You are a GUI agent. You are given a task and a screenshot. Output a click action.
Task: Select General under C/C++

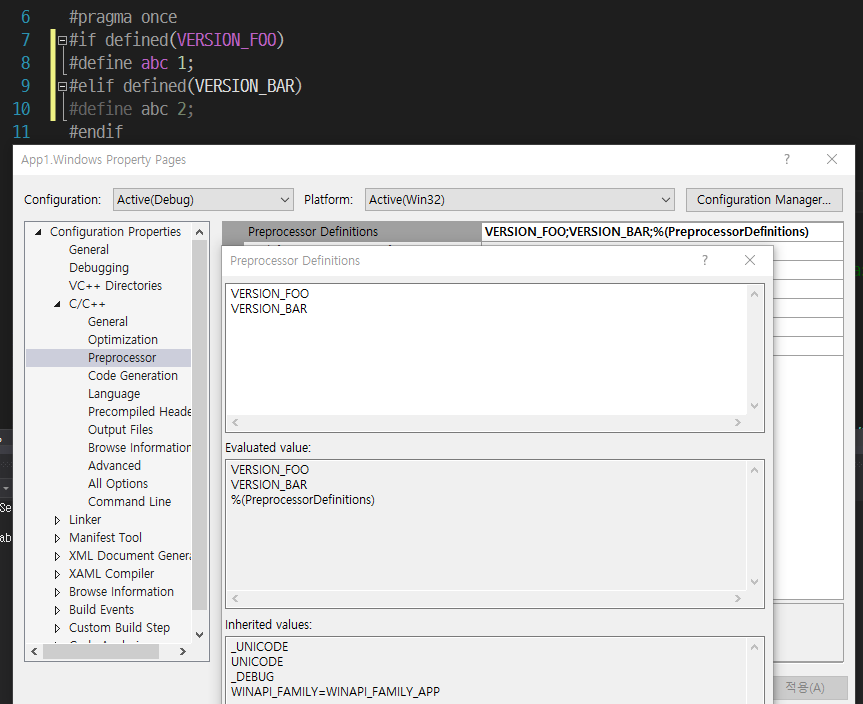pos(107,321)
